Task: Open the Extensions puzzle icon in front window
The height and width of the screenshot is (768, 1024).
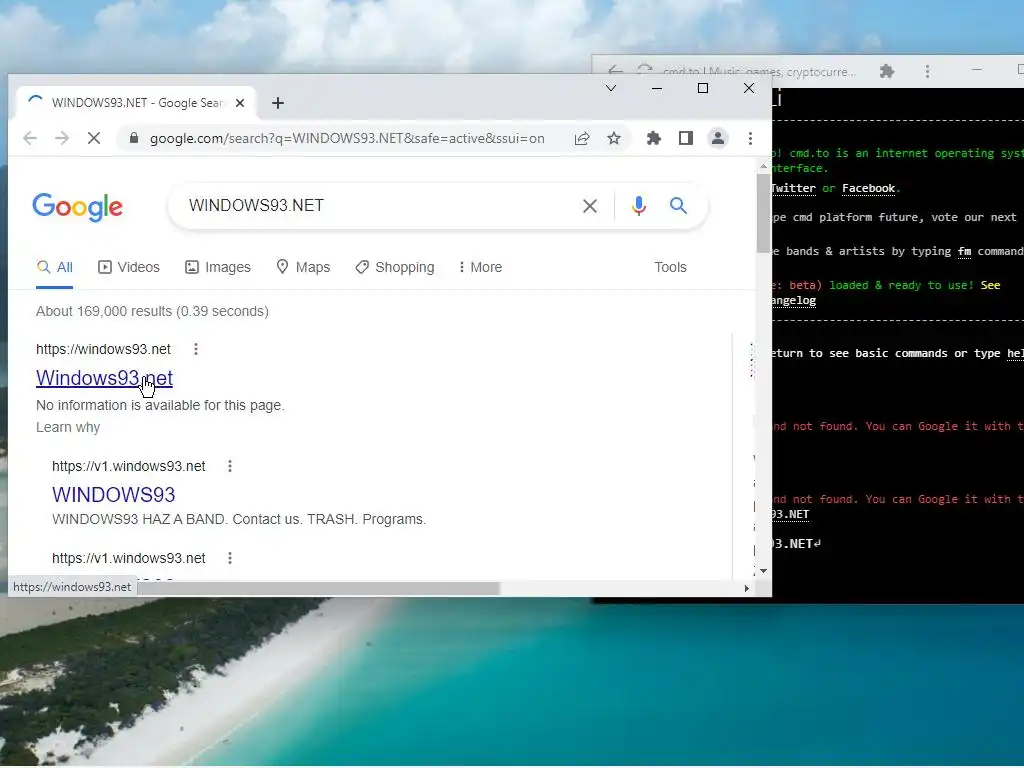Action: point(654,138)
